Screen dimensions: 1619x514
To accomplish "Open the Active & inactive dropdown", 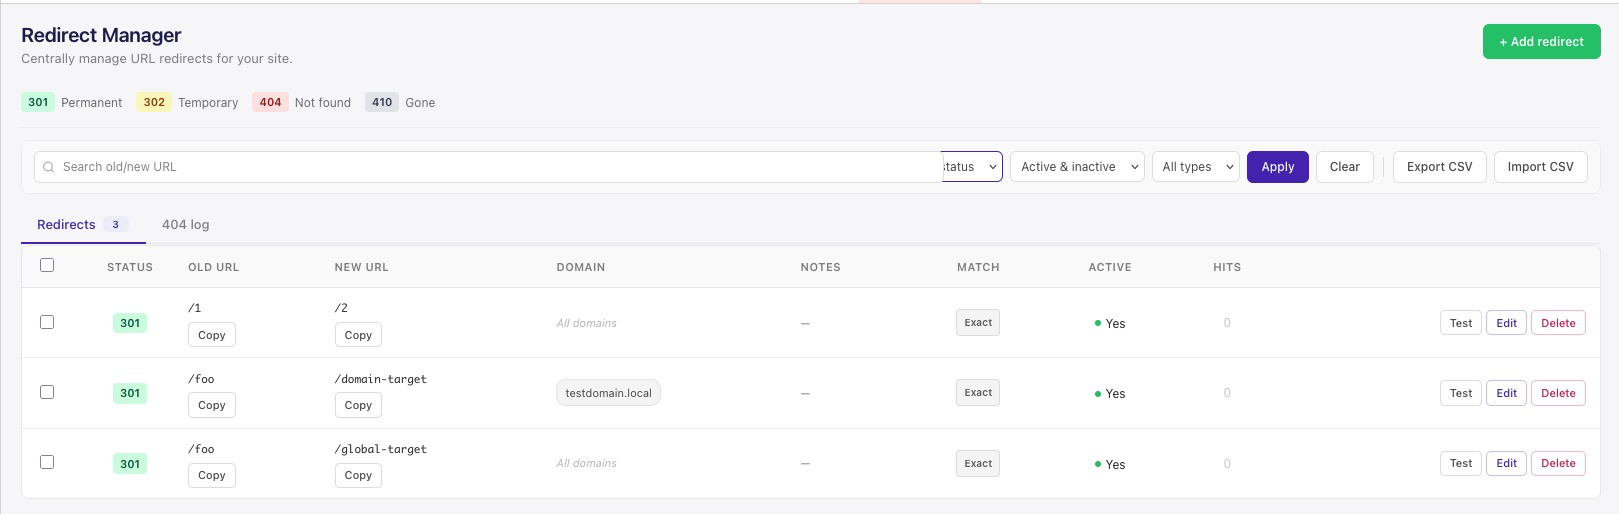I will coord(1077,167).
